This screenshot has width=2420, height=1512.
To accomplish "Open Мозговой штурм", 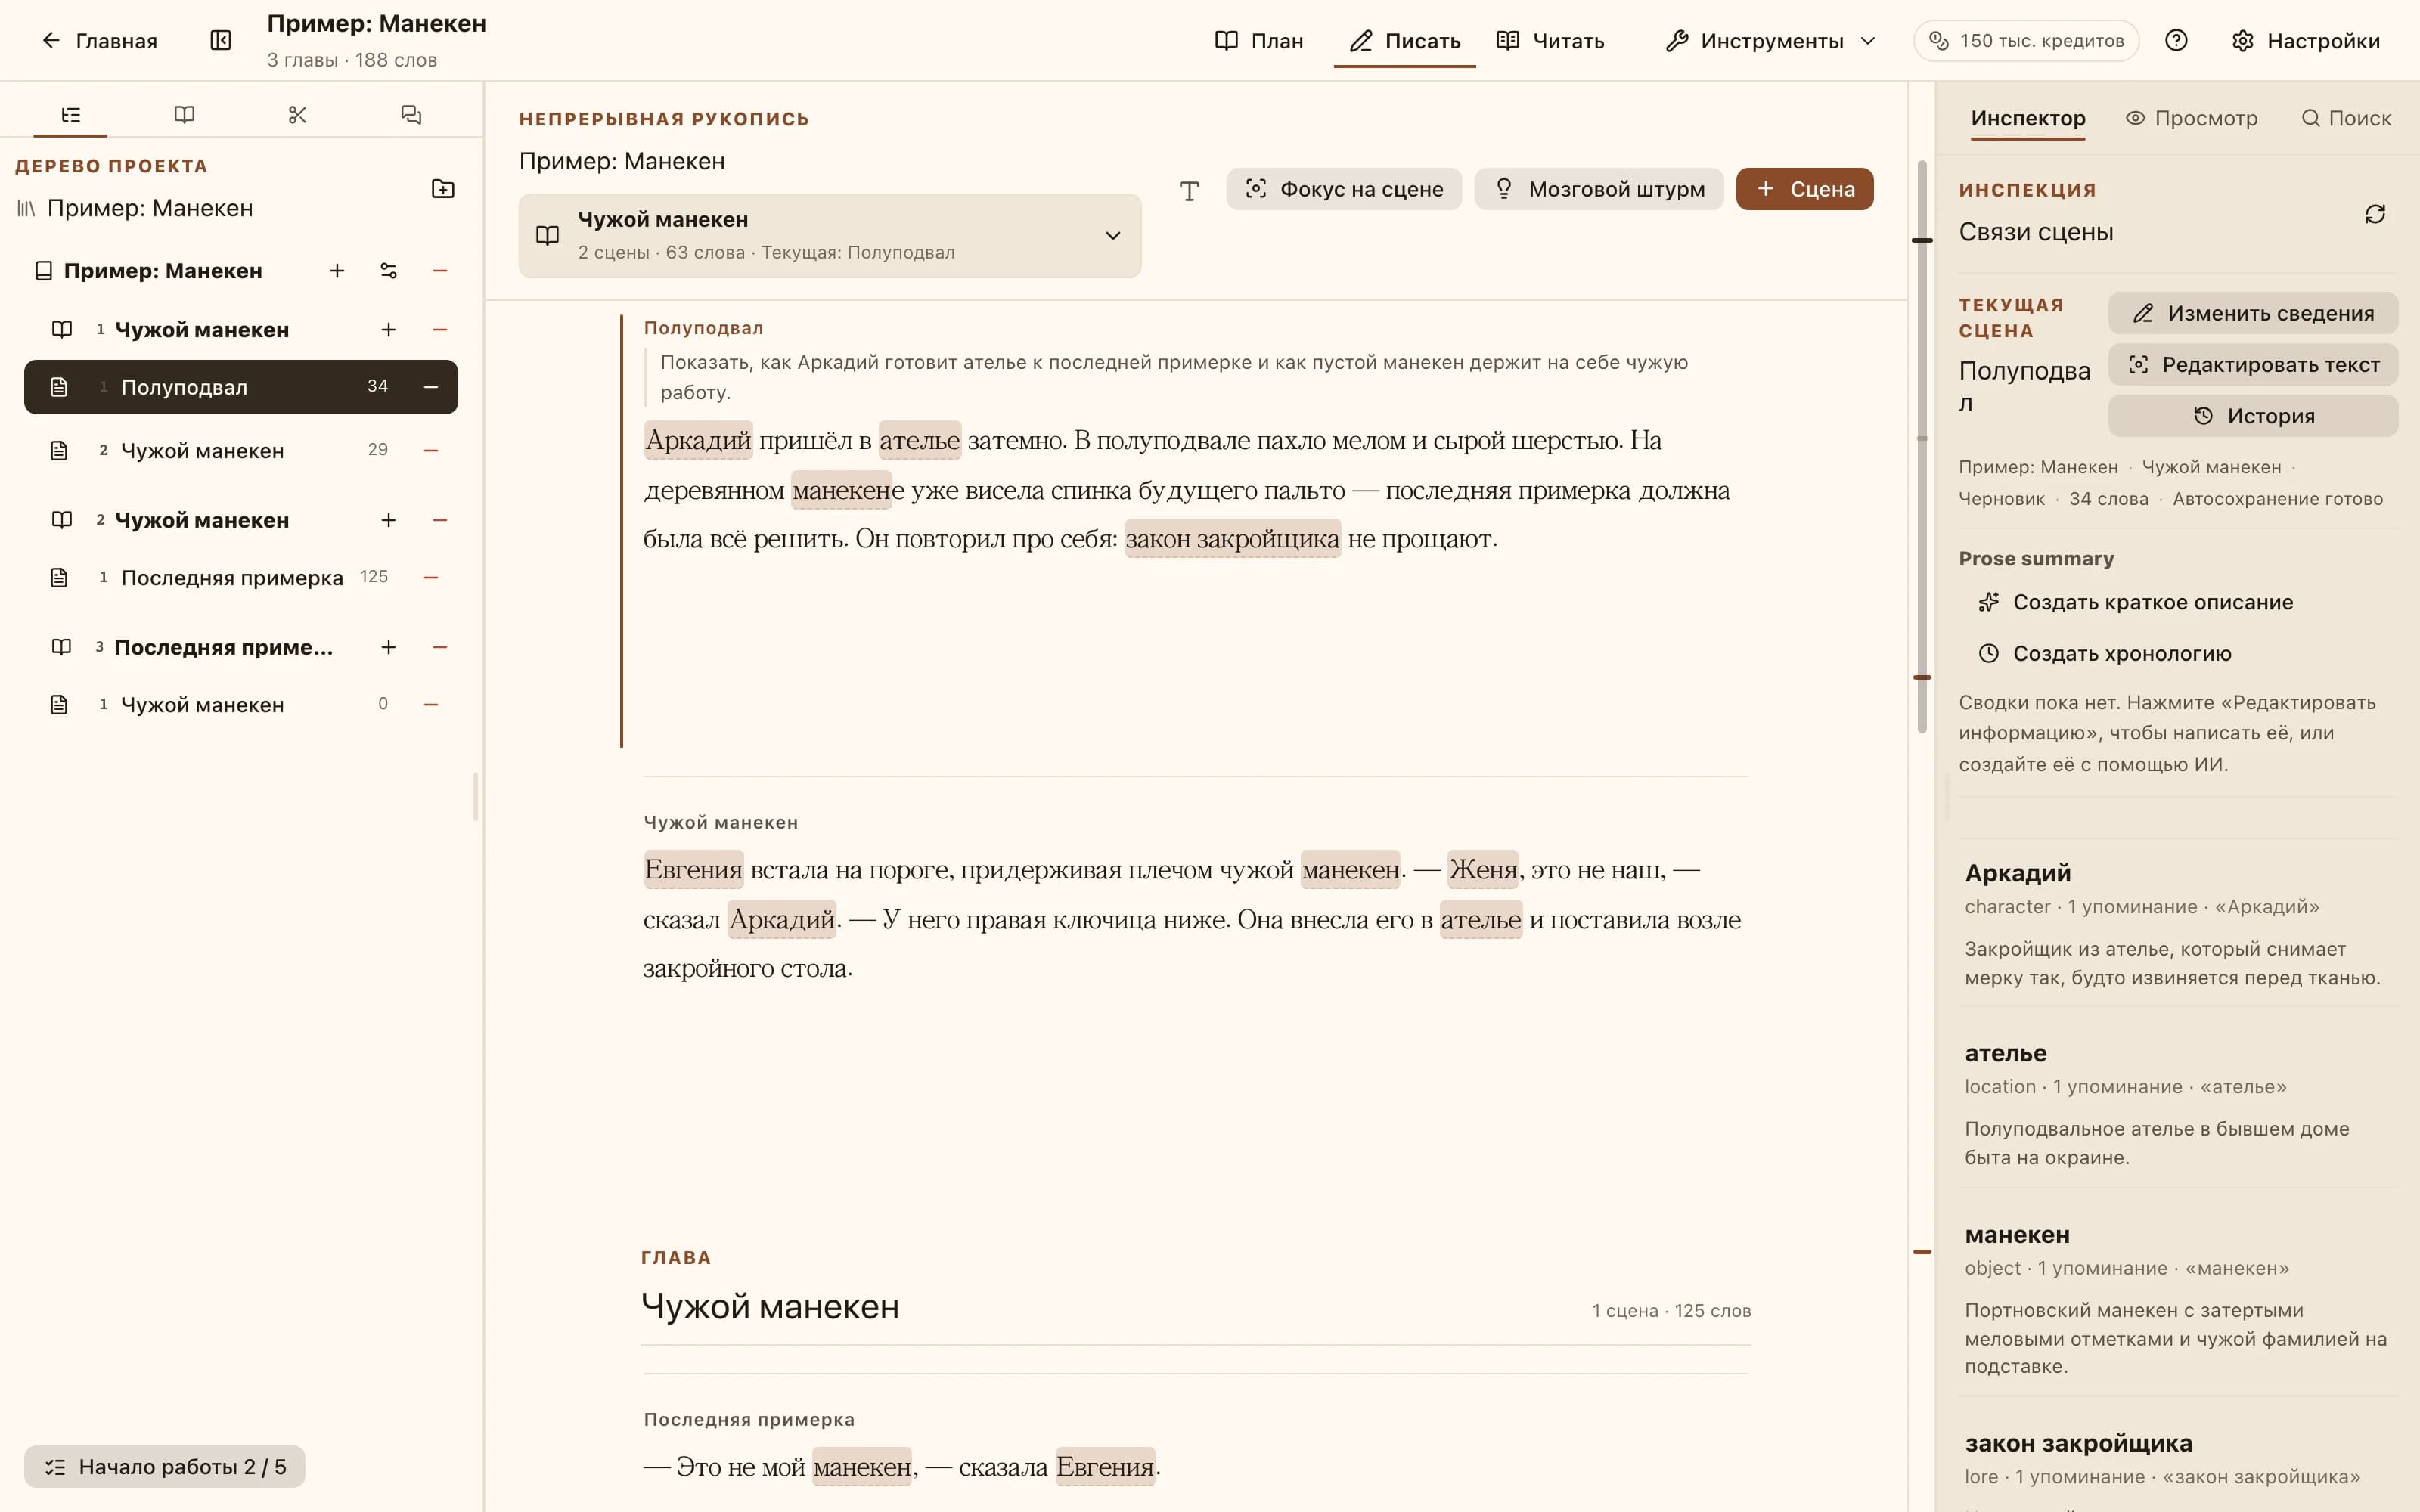I will tap(1599, 189).
